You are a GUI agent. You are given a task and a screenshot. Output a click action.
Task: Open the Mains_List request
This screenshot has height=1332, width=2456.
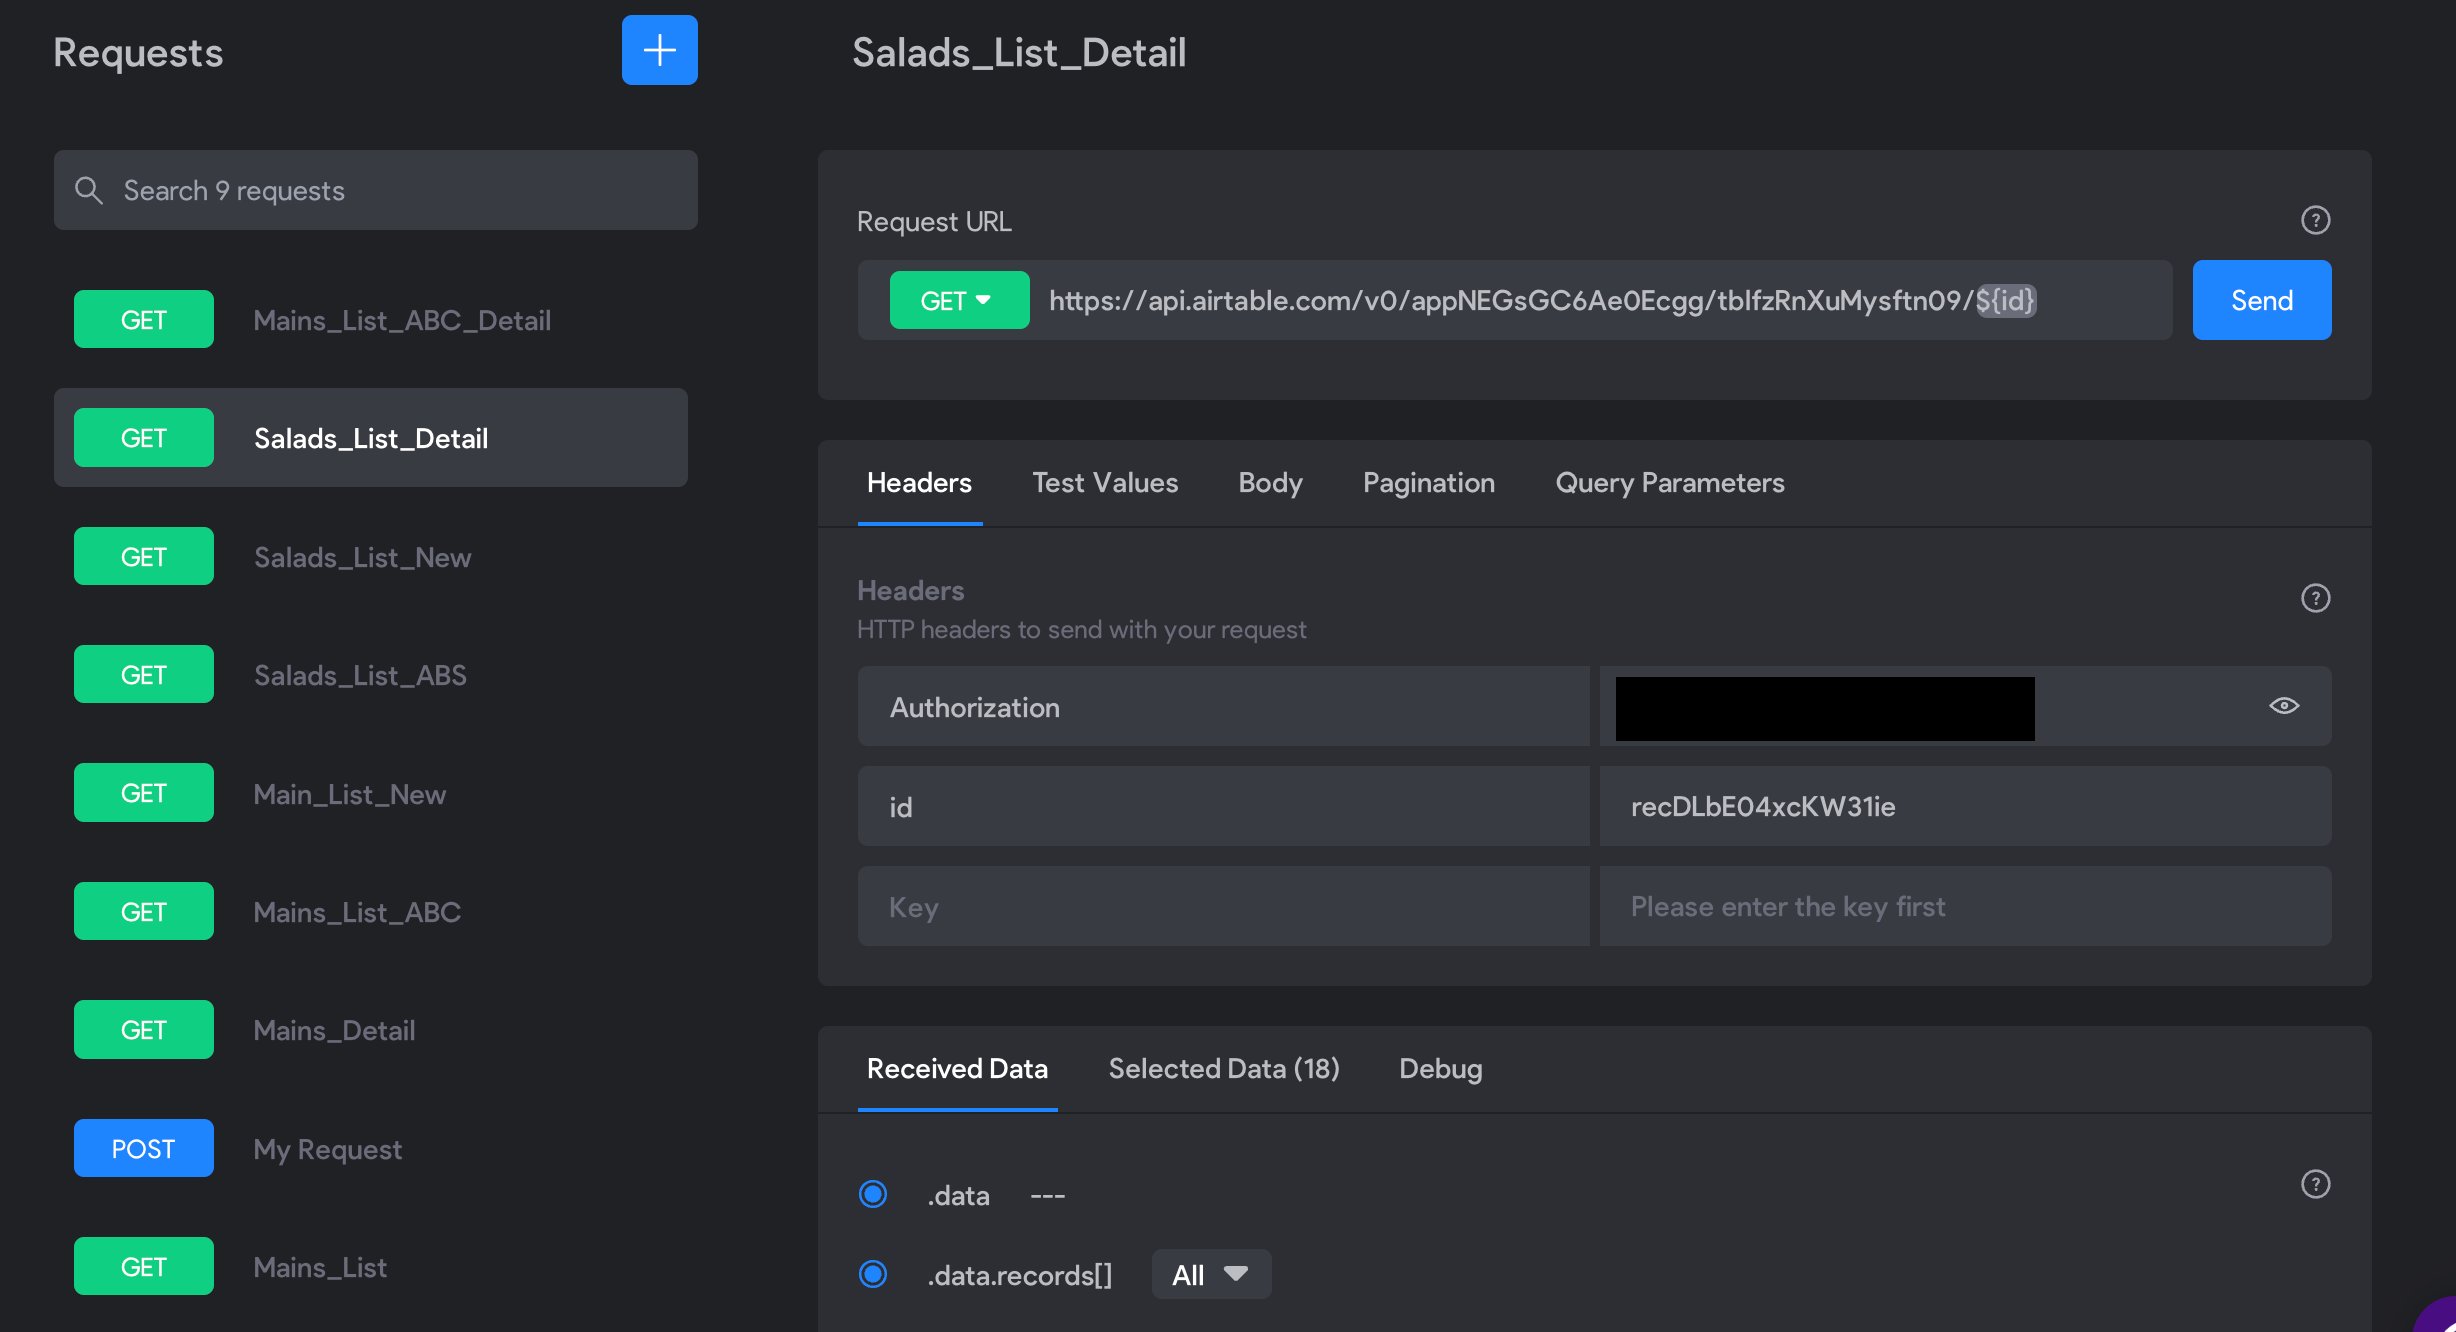pos(371,1267)
